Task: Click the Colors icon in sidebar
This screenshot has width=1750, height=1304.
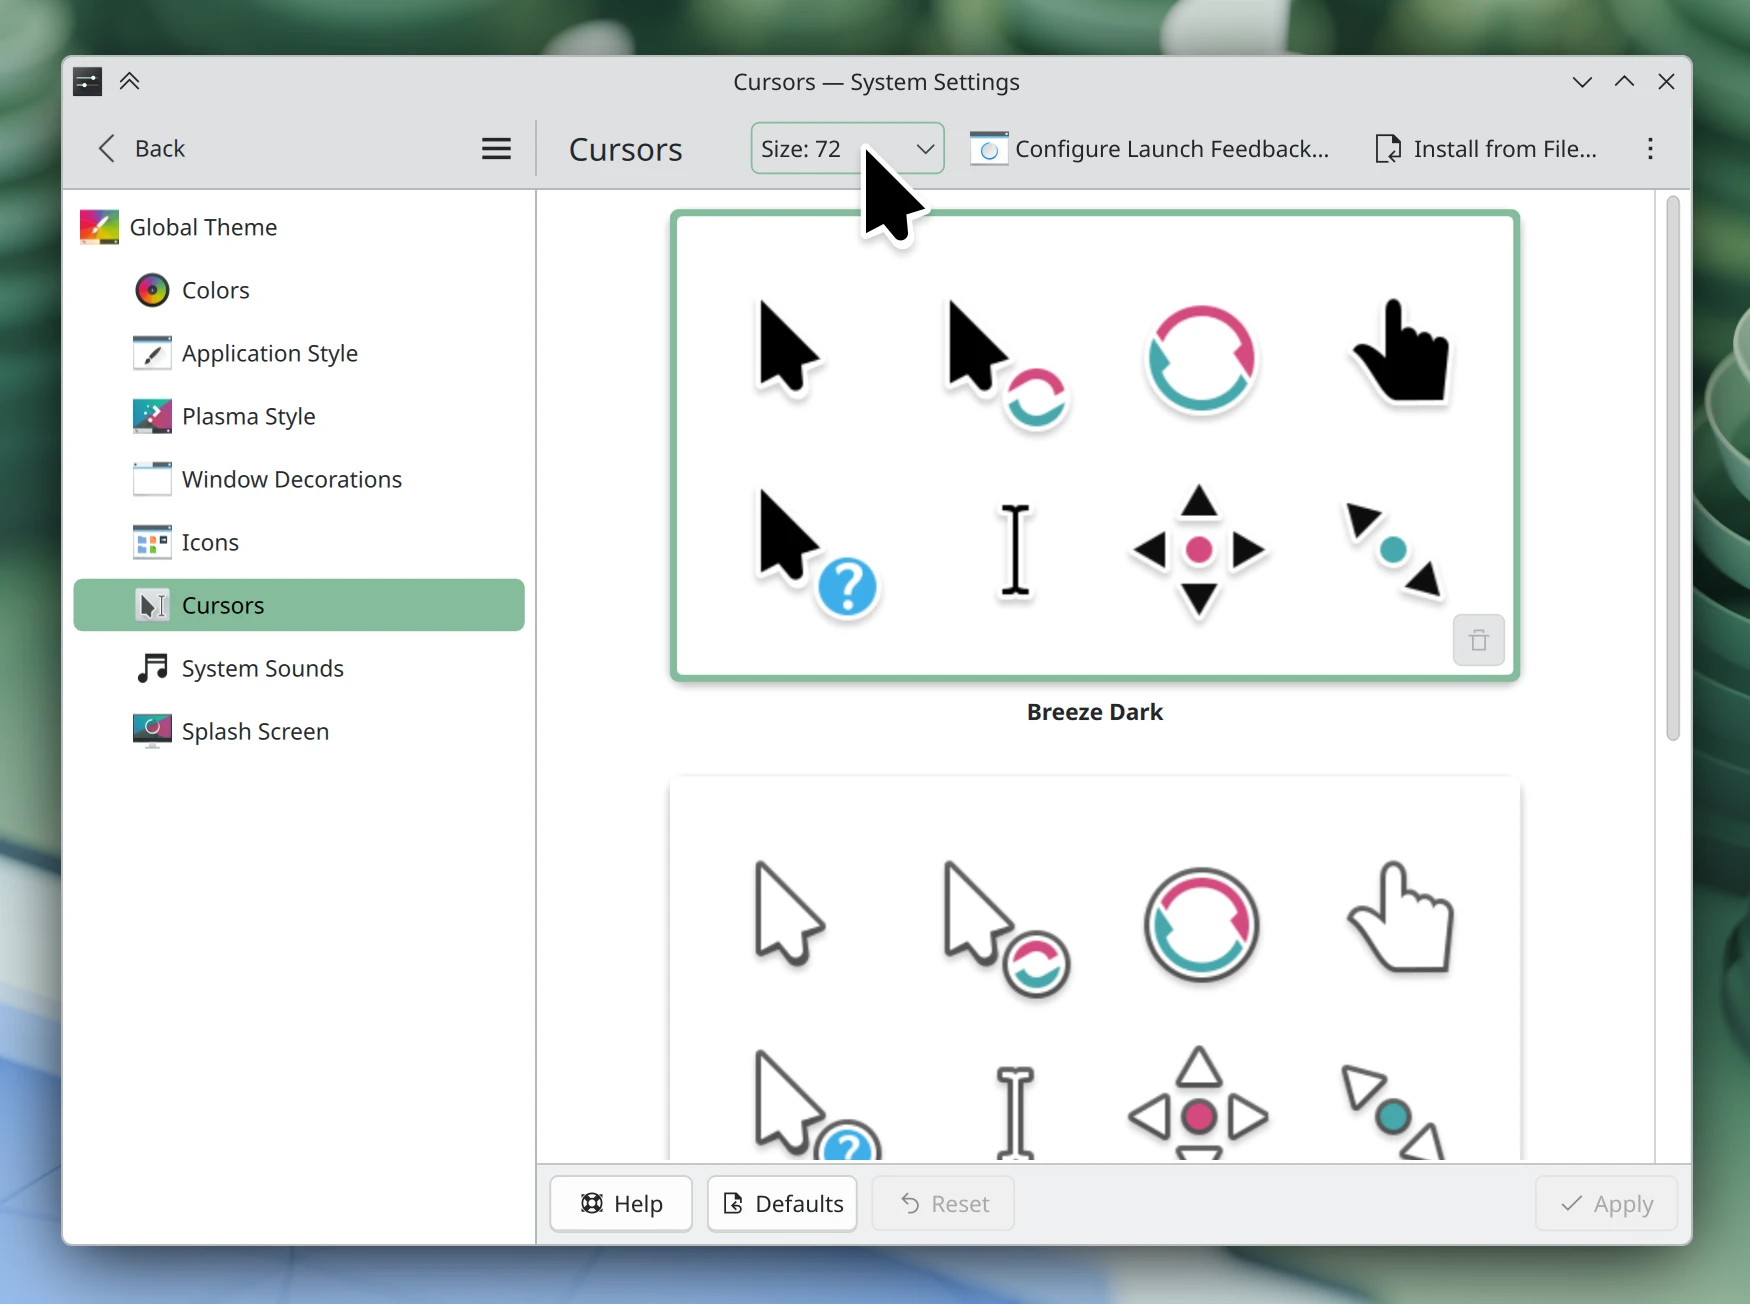Action: click(152, 290)
